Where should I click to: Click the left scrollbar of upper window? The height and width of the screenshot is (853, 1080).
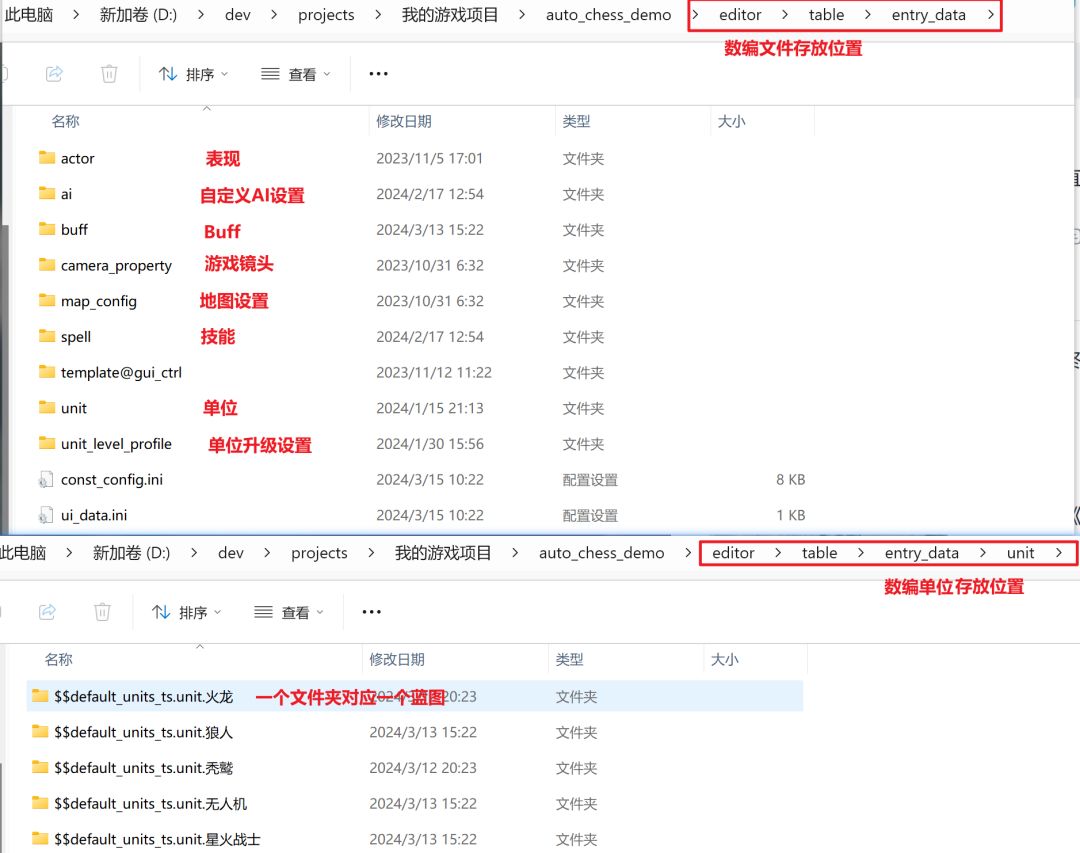click(x=5, y=378)
